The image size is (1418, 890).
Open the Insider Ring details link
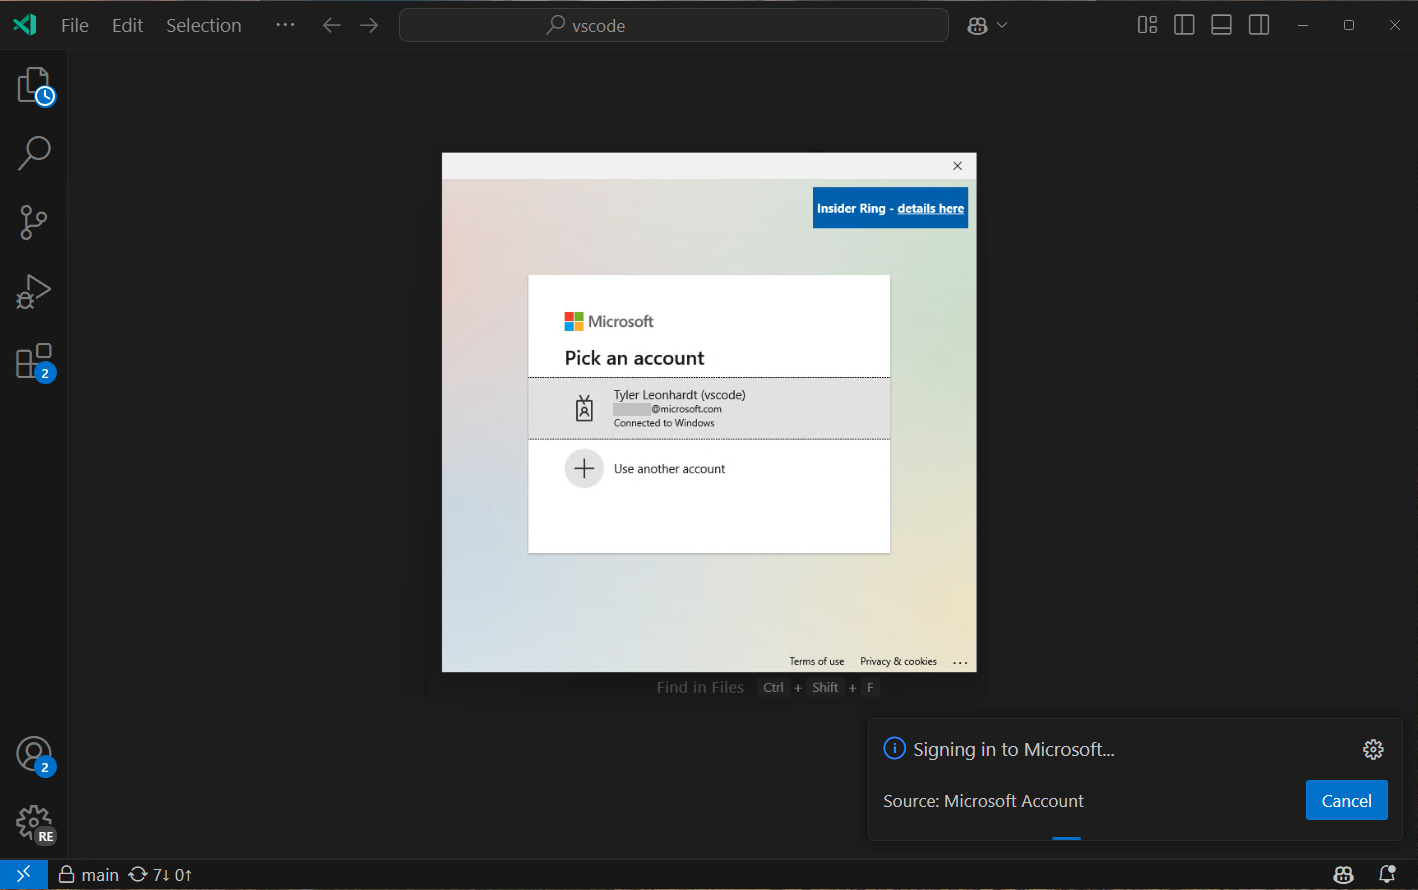tap(930, 208)
